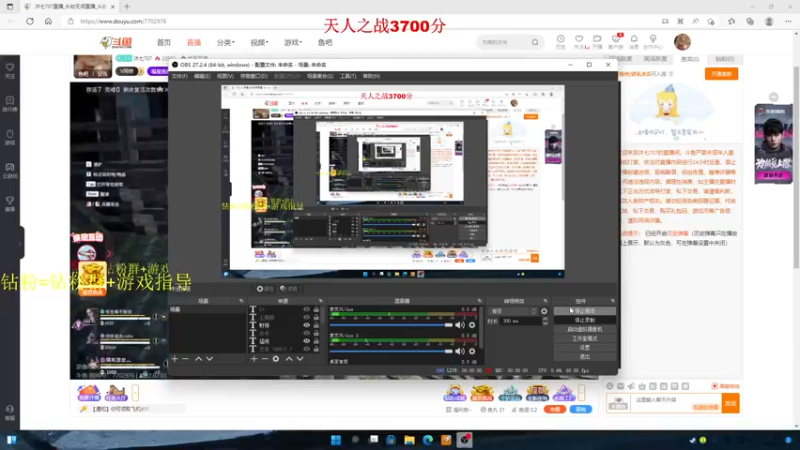Viewport: 800px width, 450px height.
Task: Toggle visibility eye of the second text source
Action: point(306,317)
